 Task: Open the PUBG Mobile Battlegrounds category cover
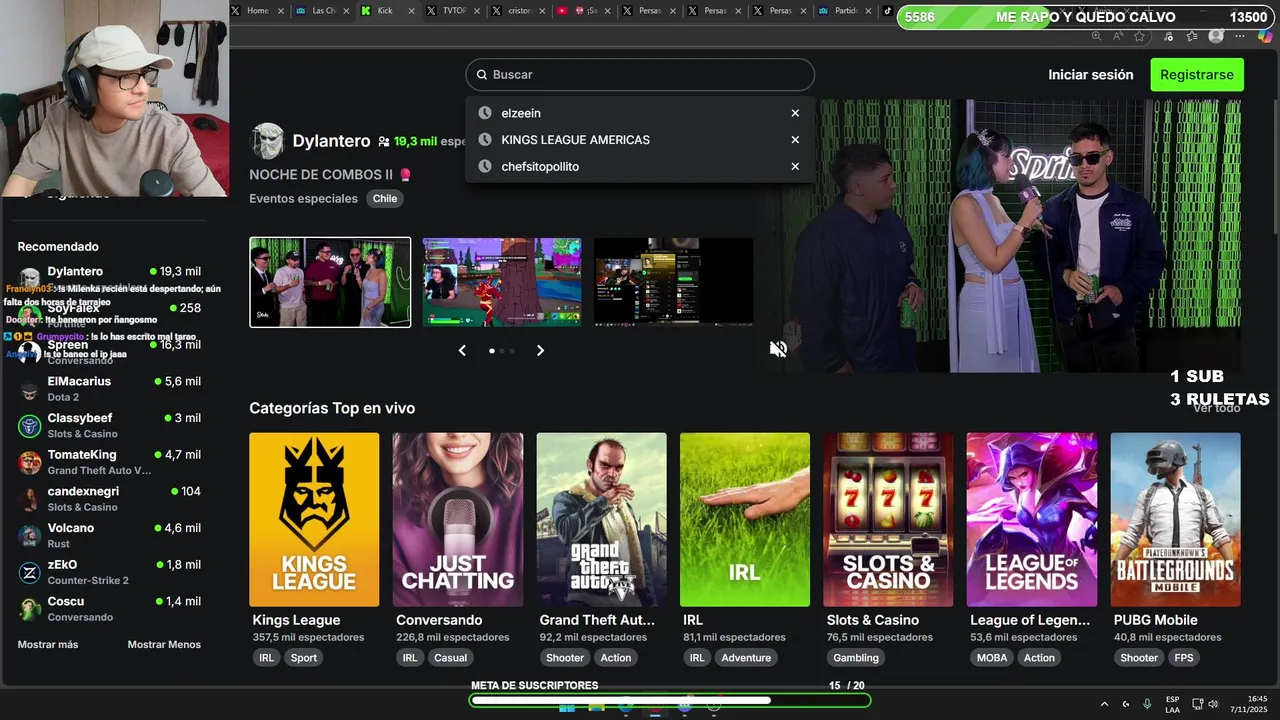[1175, 520]
